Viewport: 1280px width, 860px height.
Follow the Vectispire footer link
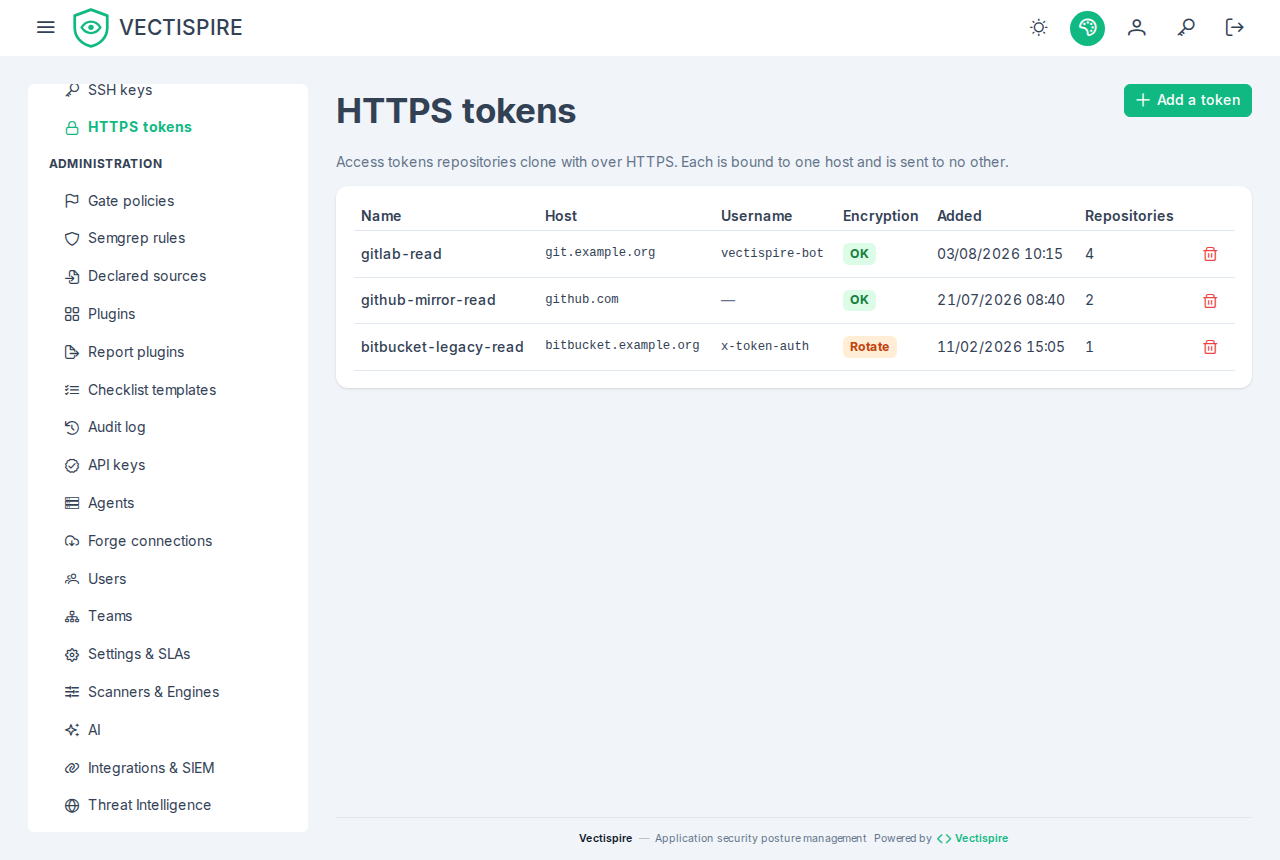click(x=972, y=838)
